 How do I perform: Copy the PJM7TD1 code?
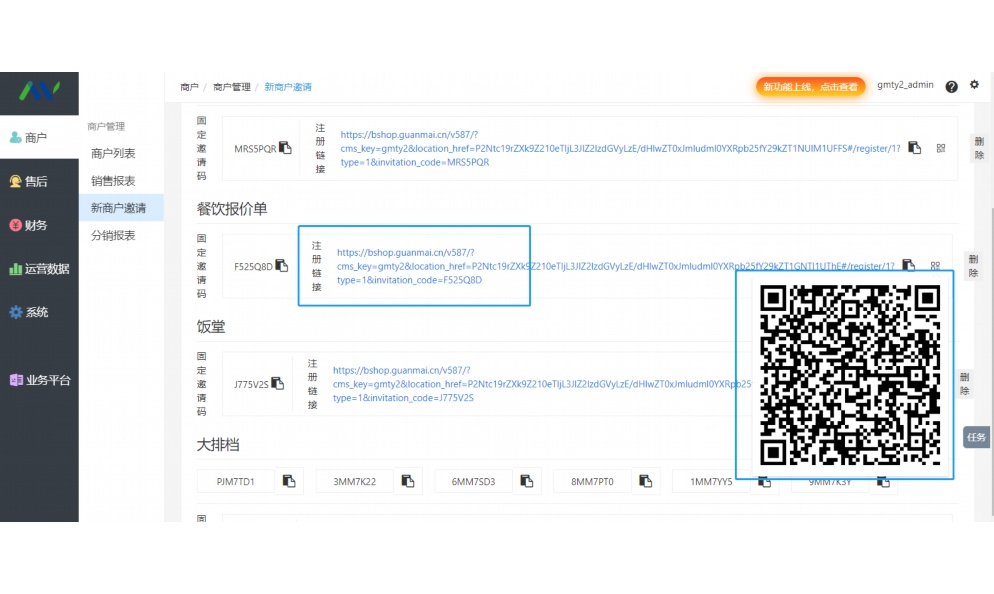coord(289,481)
